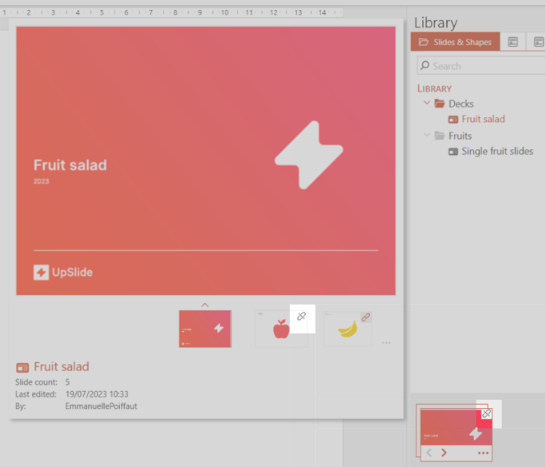This screenshot has width=545, height=467.
Task: Select the Fruit salad title slide thumbnail
Action: coord(205,329)
